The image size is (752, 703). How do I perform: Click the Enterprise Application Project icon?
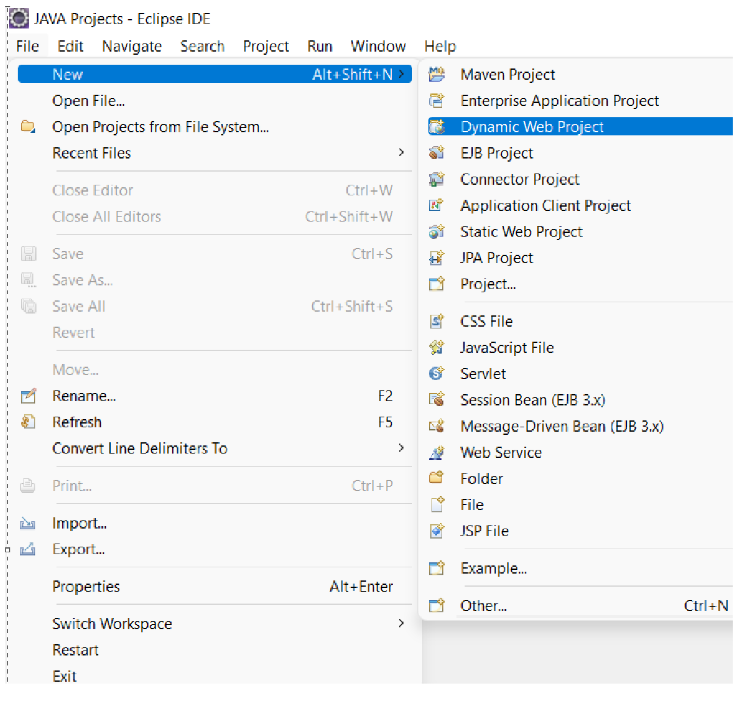point(436,101)
